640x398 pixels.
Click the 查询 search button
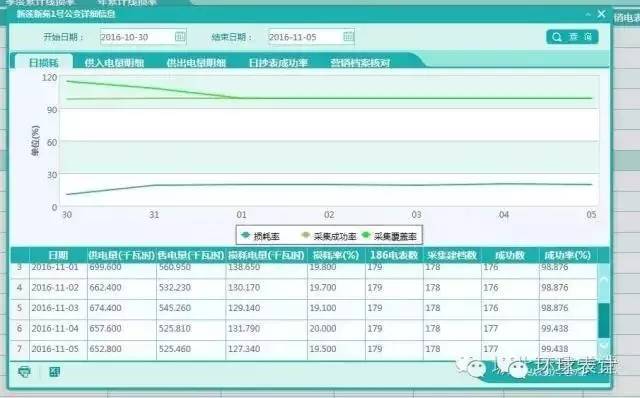(572, 37)
